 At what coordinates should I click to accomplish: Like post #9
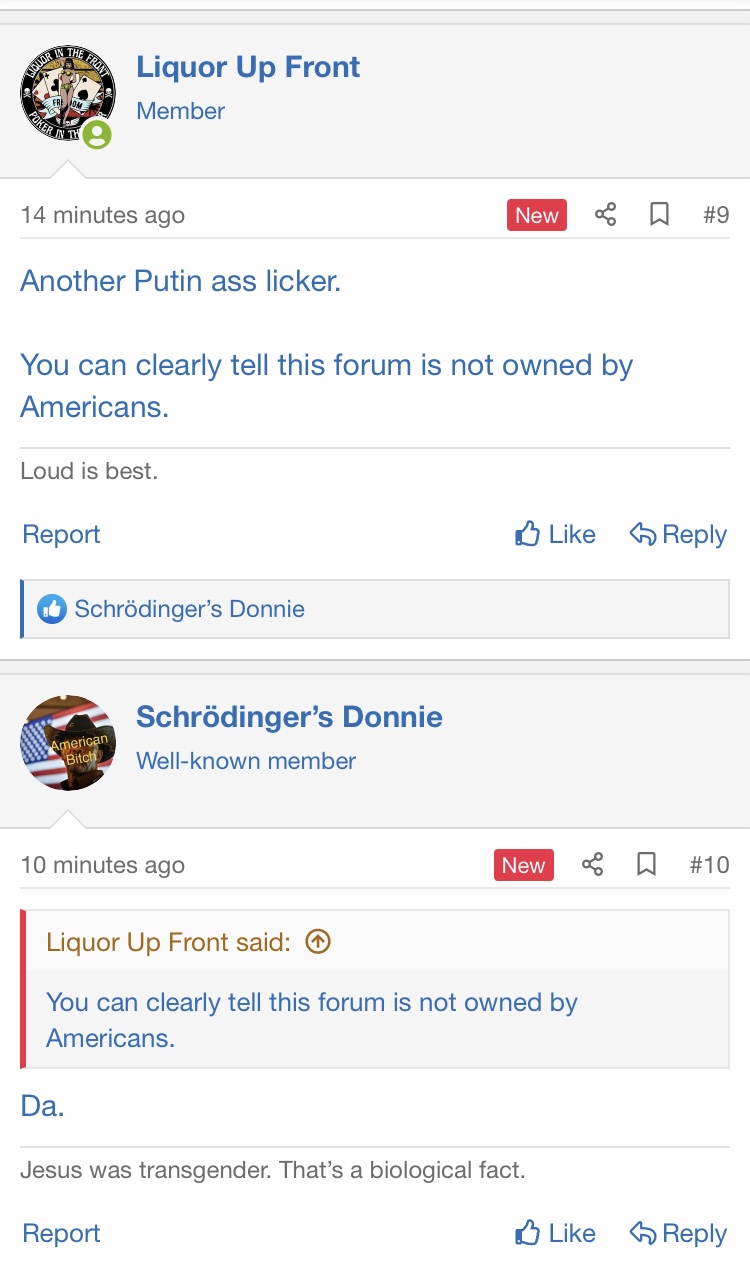tap(555, 535)
